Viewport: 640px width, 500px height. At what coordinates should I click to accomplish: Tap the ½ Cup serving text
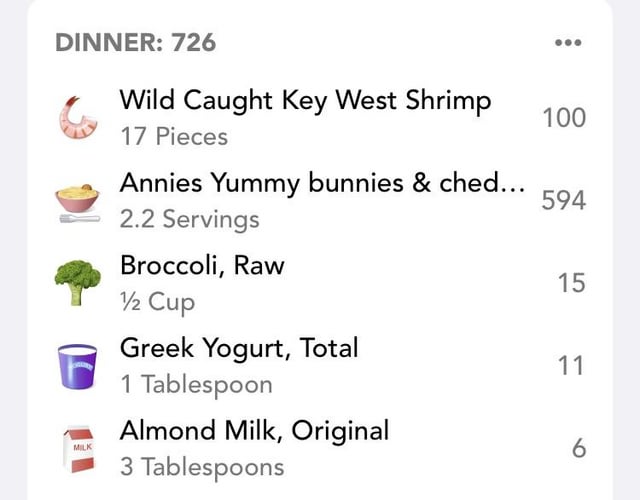pos(158,302)
